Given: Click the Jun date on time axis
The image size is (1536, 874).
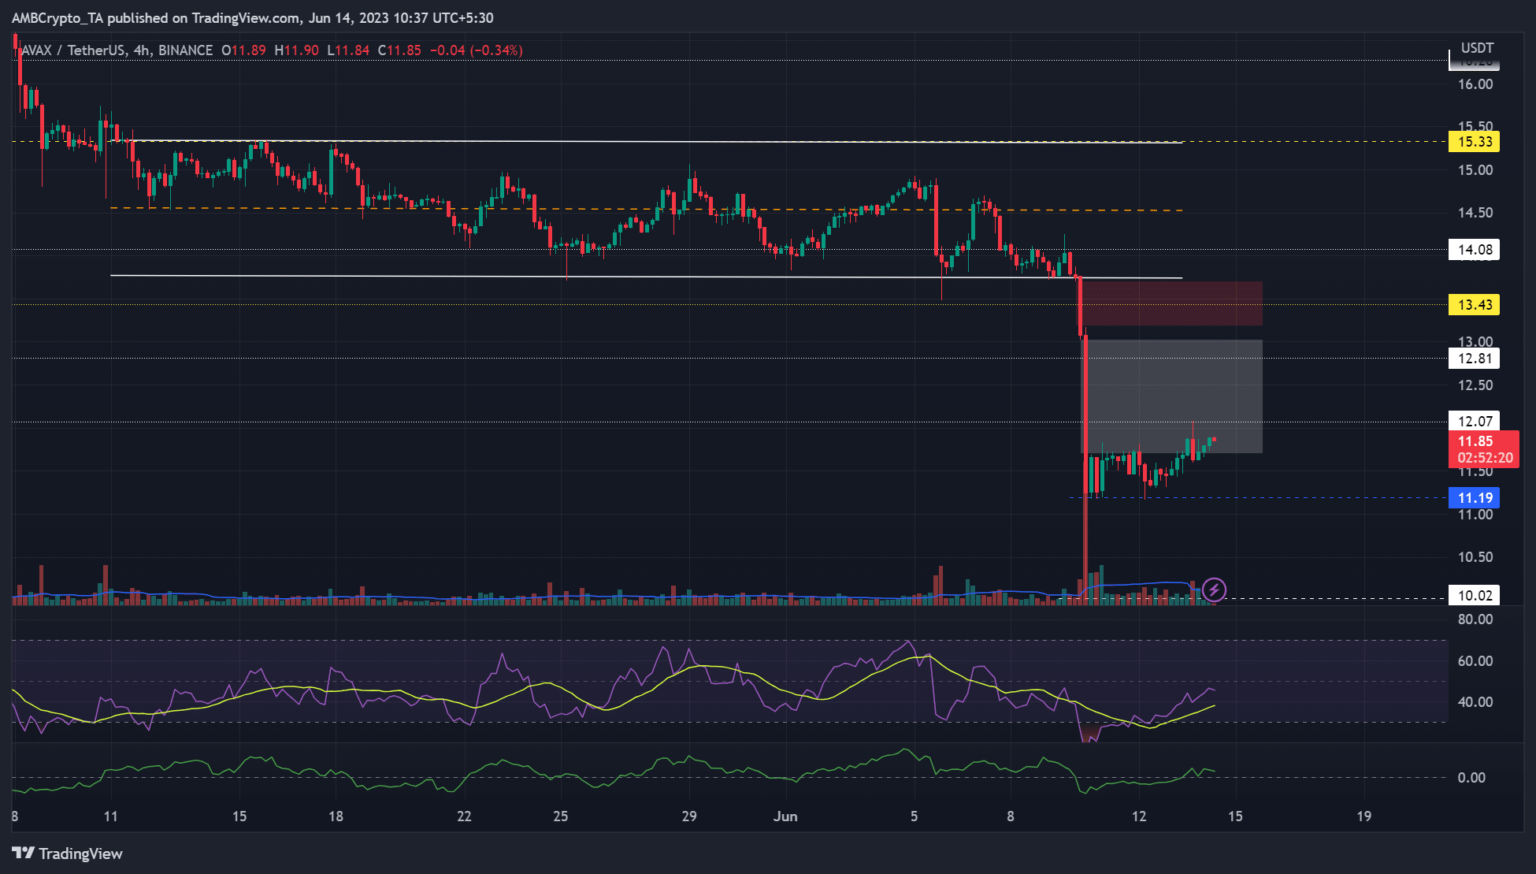Looking at the screenshot, I should coord(785,816).
